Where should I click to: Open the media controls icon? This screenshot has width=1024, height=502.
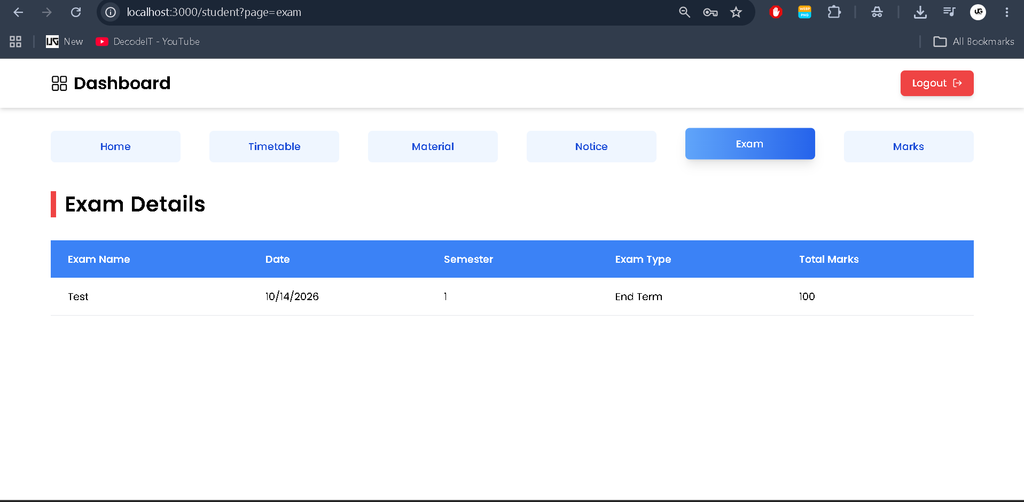point(950,12)
